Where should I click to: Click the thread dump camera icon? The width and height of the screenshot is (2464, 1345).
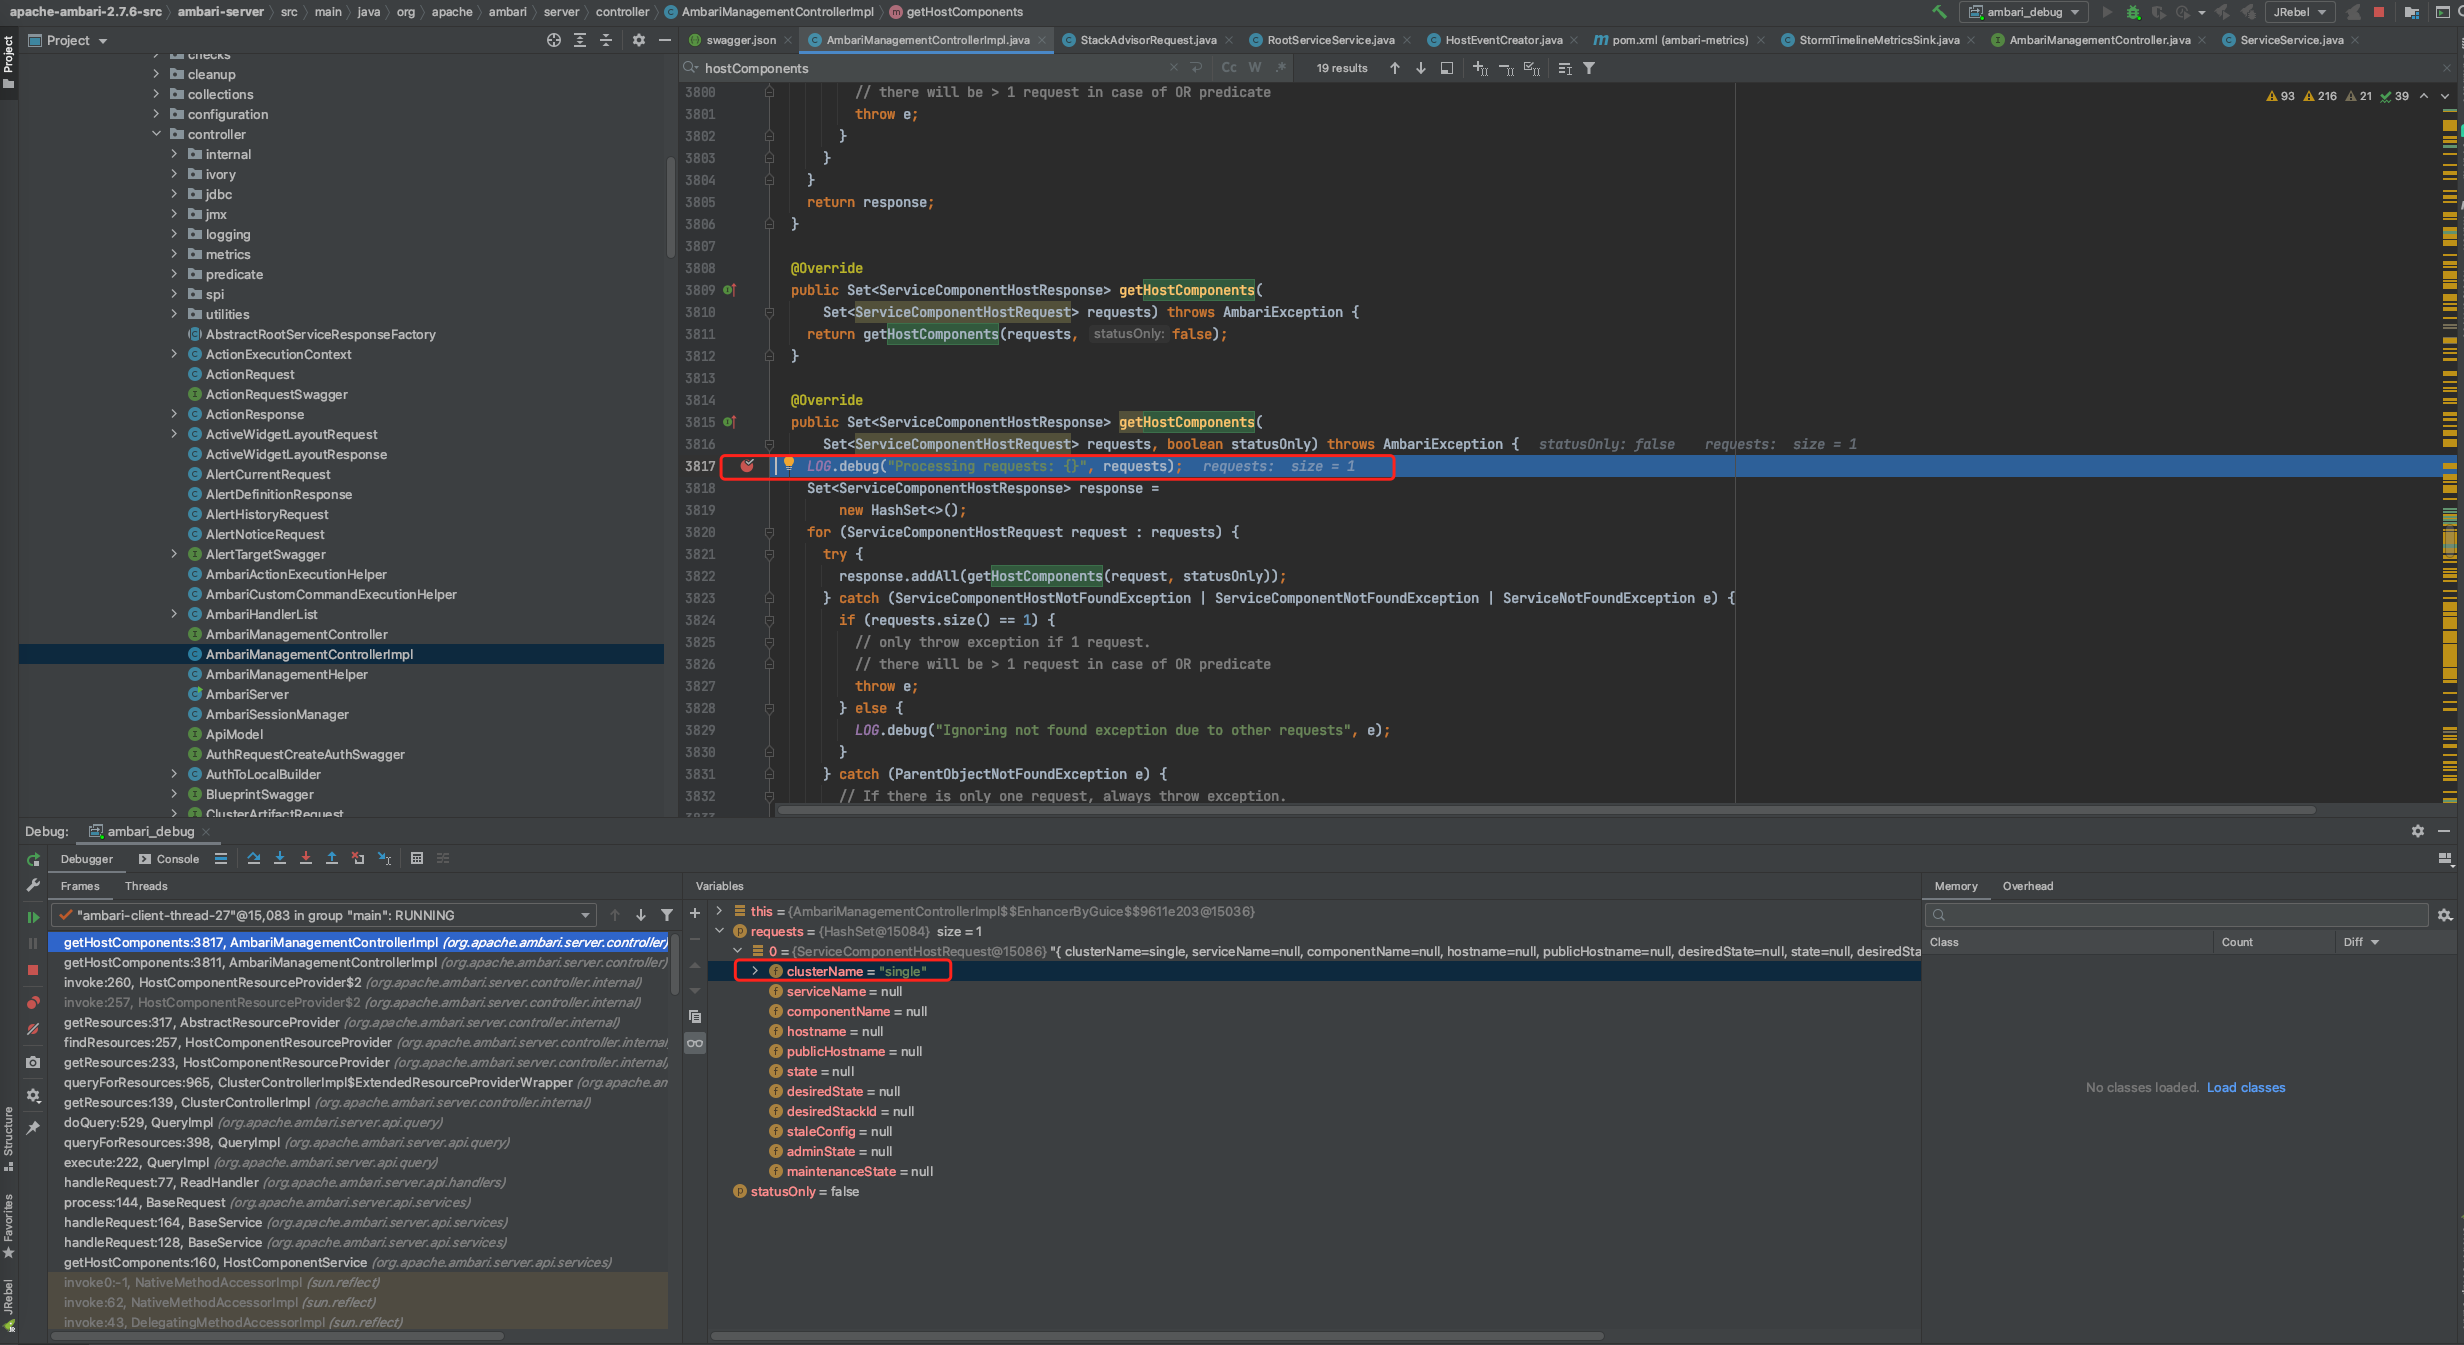(x=33, y=1062)
